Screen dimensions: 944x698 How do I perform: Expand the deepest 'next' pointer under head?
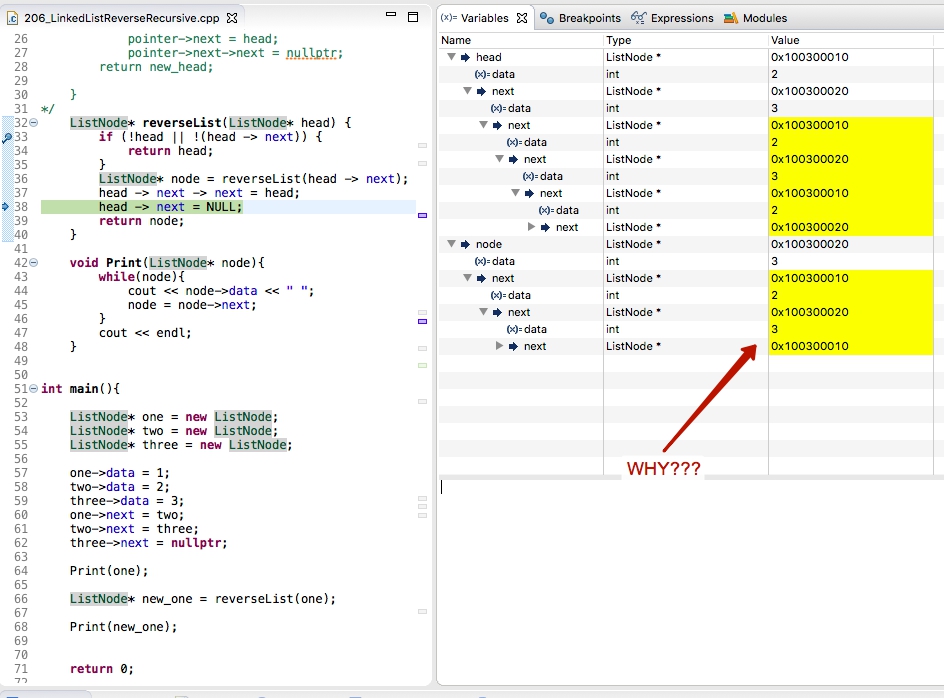click(530, 227)
